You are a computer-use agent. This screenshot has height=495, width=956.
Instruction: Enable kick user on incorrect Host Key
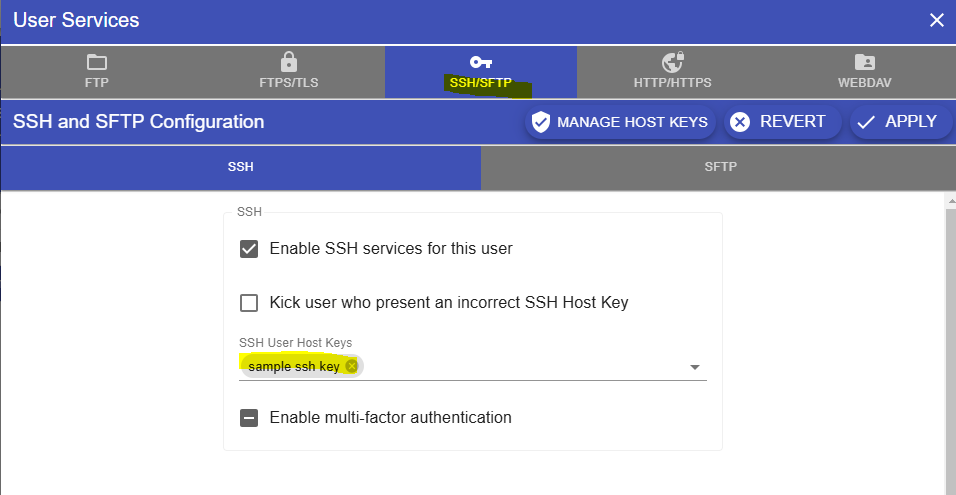[x=250, y=302]
